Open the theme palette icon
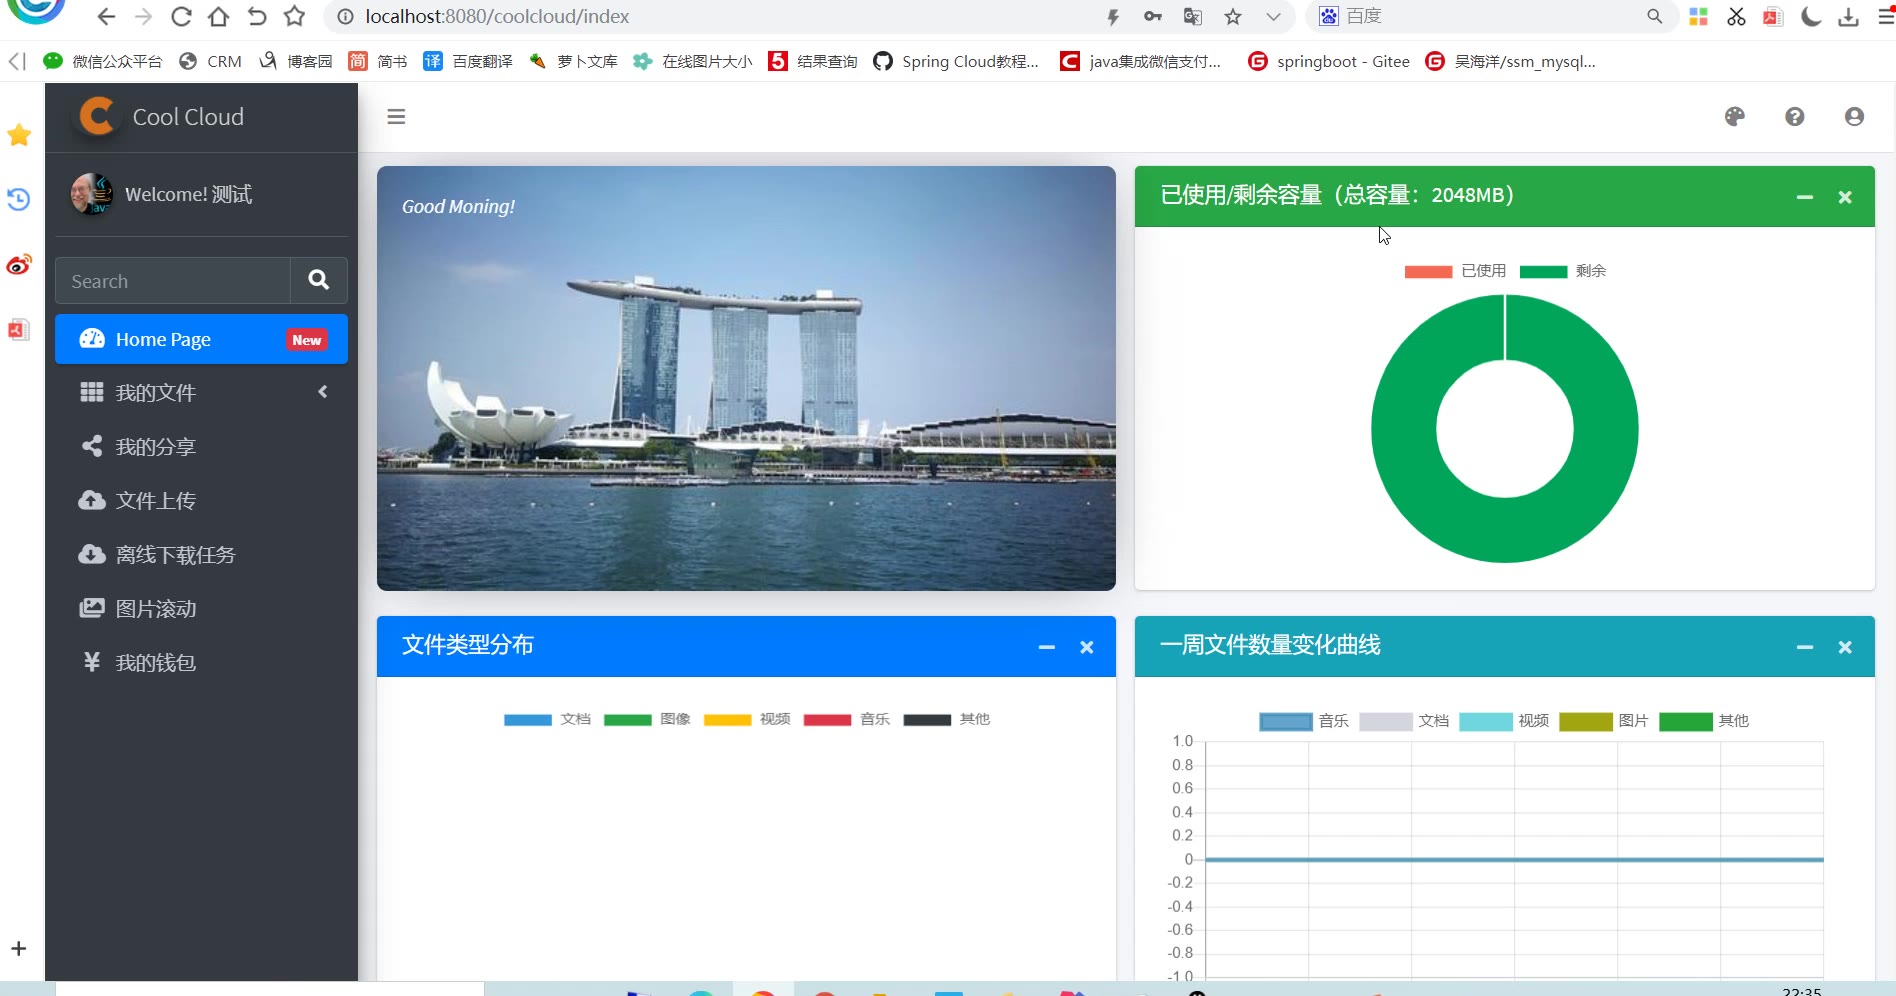The width and height of the screenshot is (1896, 996). pyautogui.click(x=1735, y=117)
